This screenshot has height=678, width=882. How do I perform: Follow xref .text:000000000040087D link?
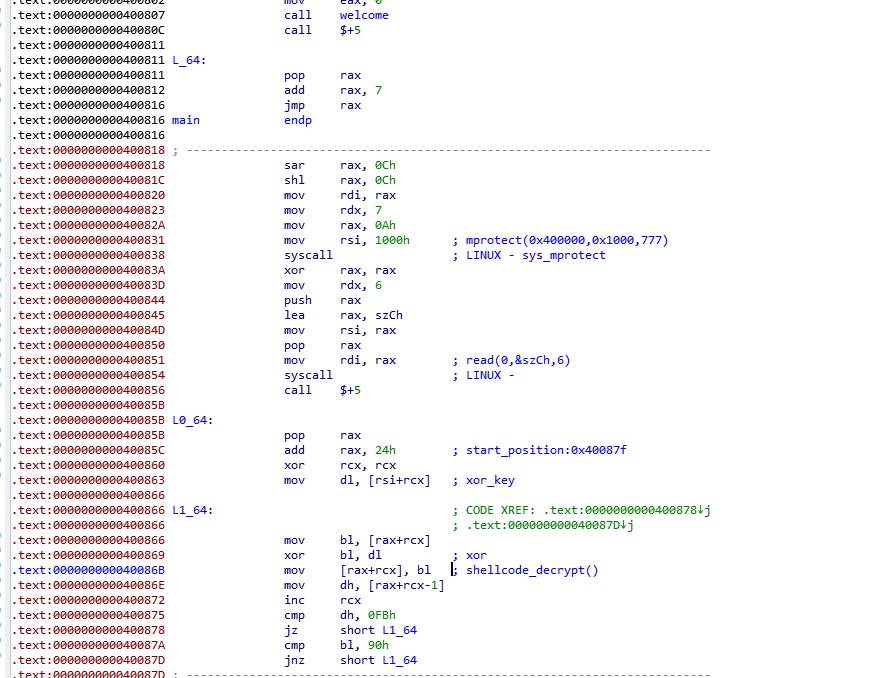tap(550, 525)
